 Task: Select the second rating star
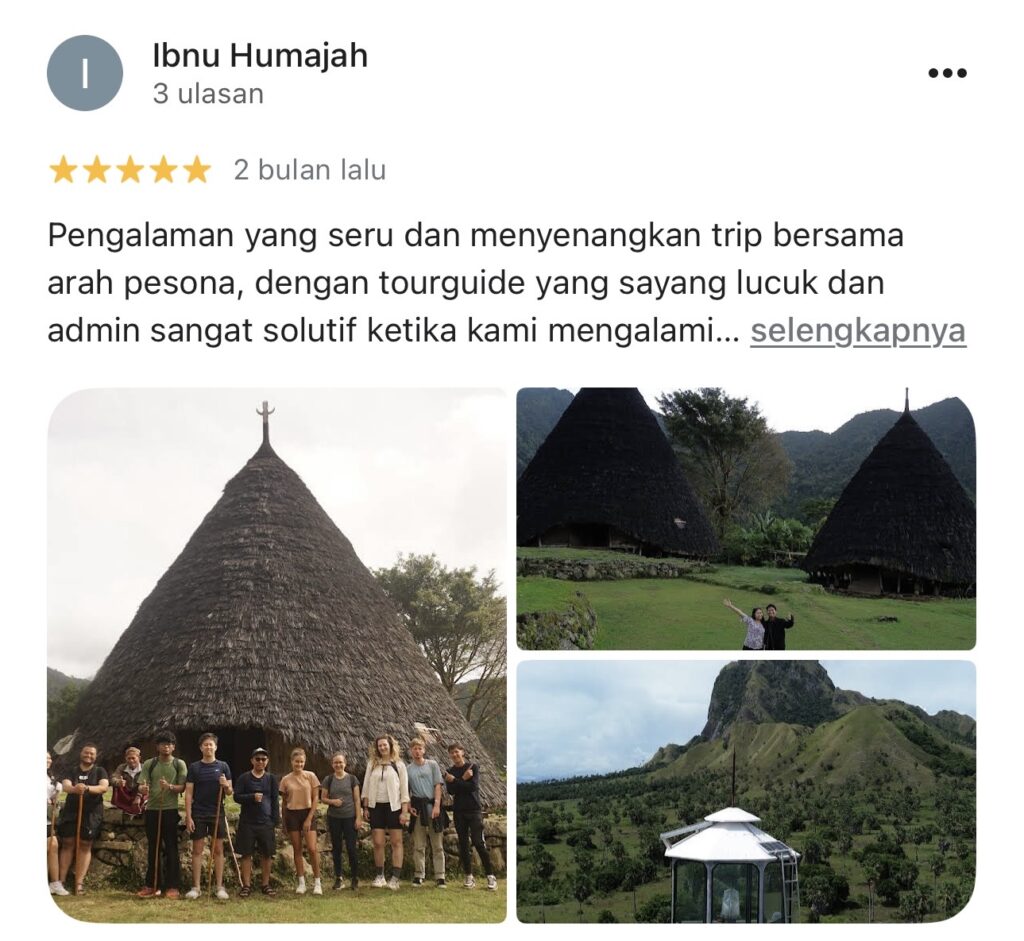(97, 170)
